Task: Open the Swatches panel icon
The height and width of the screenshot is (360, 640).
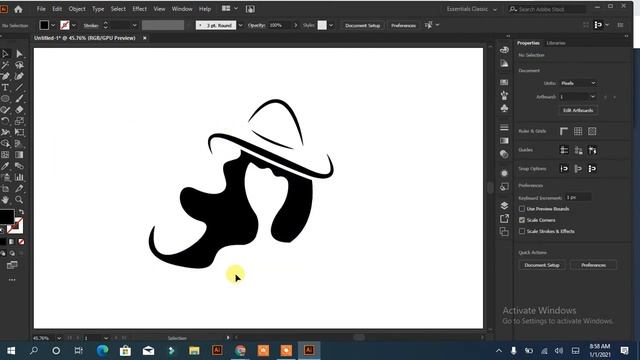Action: (x=504, y=82)
